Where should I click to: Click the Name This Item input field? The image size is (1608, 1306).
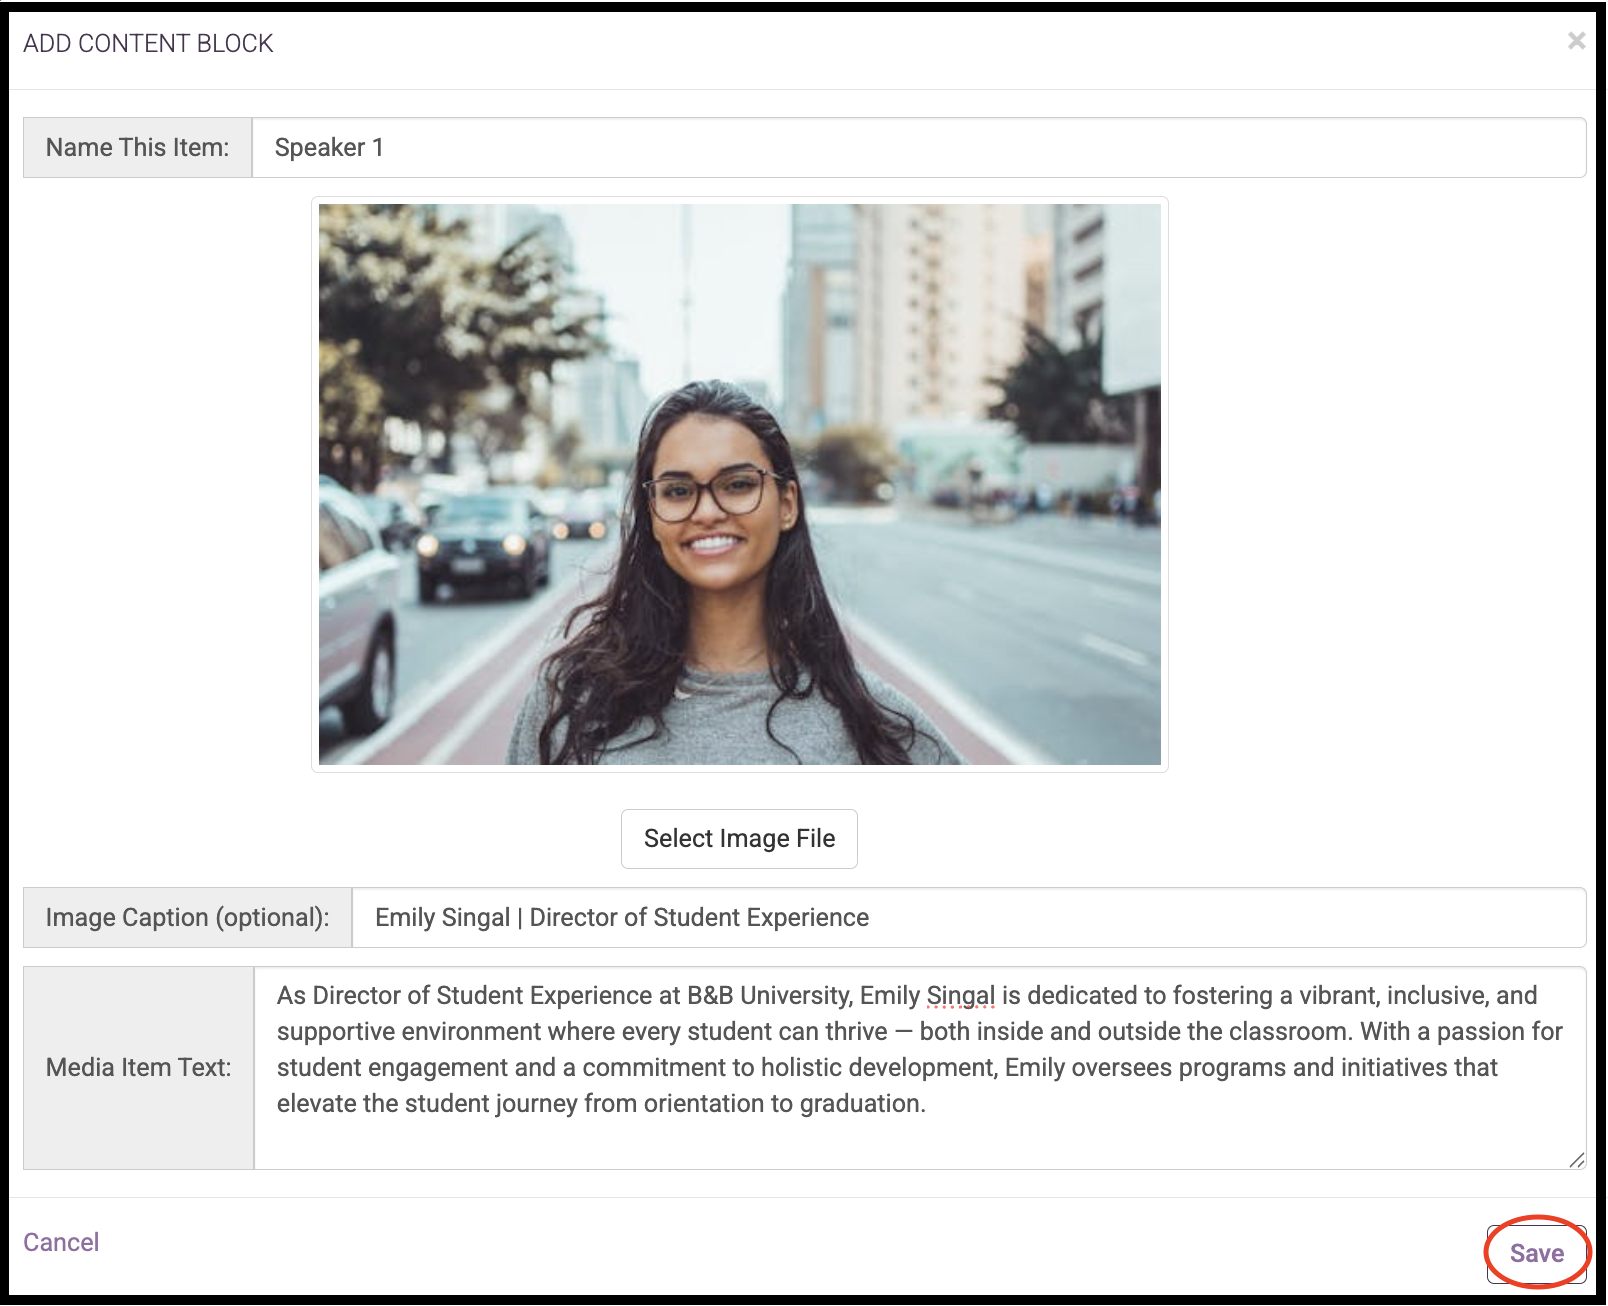(918, 148)
